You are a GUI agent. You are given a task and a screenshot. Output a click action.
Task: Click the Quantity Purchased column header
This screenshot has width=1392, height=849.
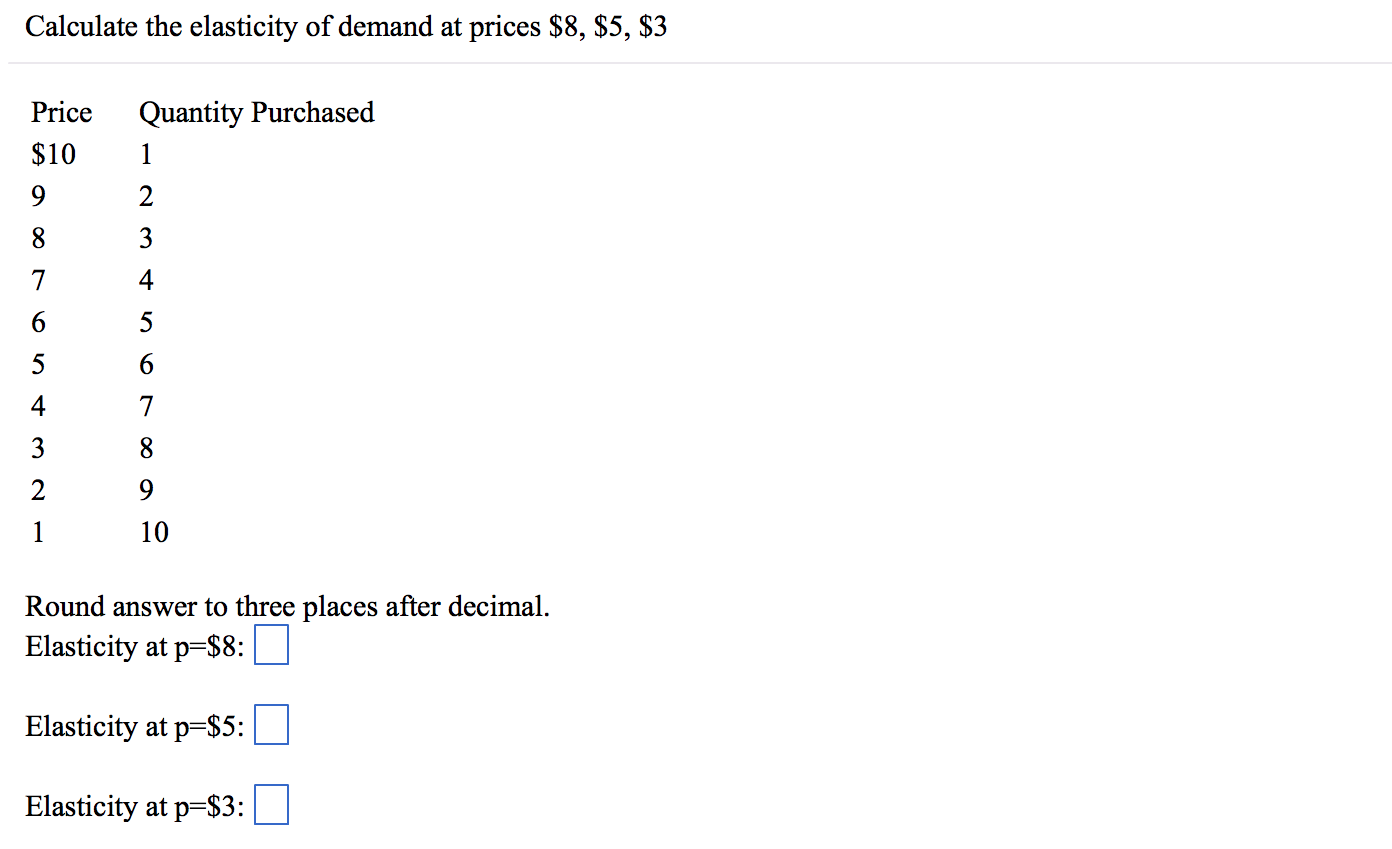257,113
